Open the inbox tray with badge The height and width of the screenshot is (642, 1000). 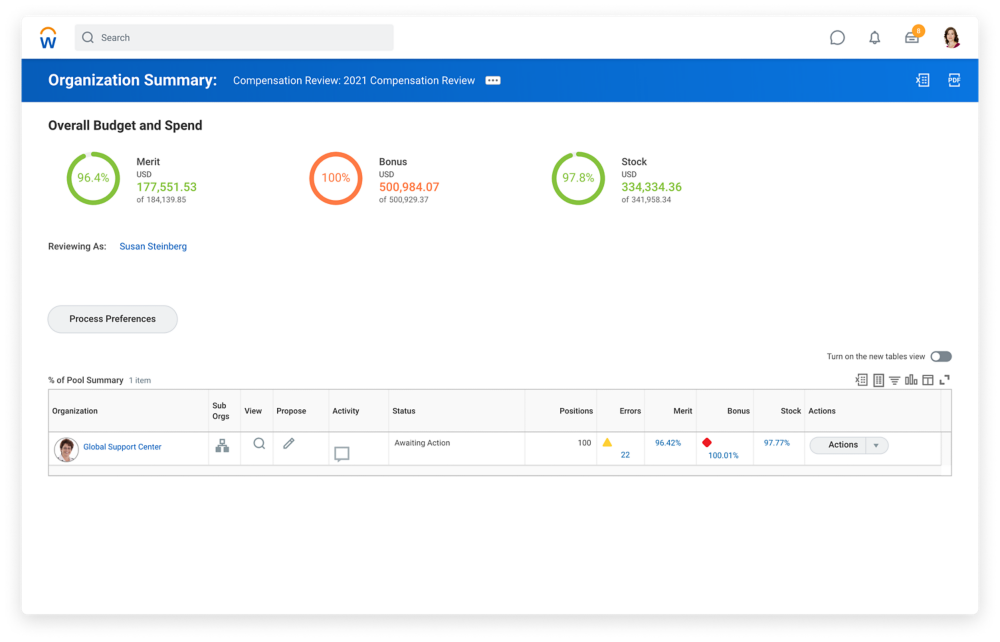point(912,38)
